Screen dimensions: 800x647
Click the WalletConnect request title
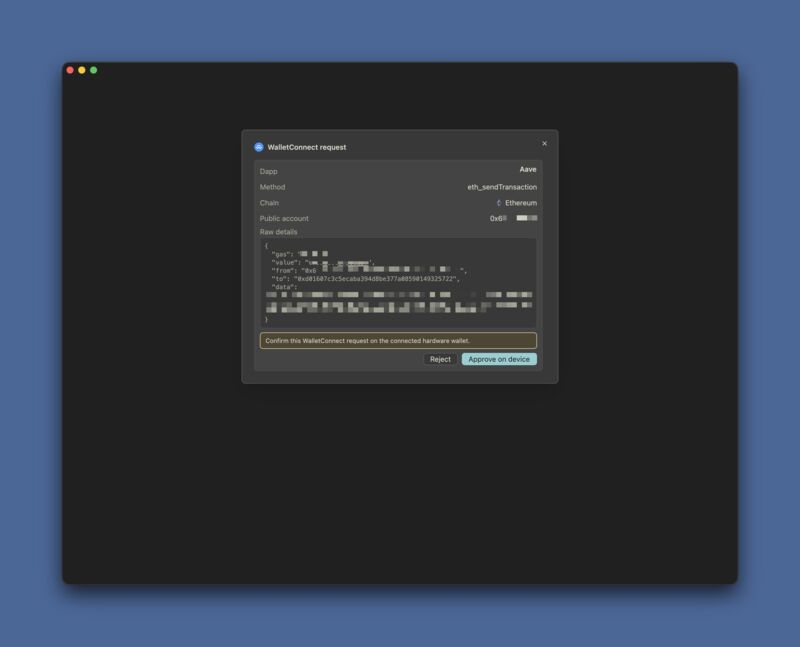307,147
